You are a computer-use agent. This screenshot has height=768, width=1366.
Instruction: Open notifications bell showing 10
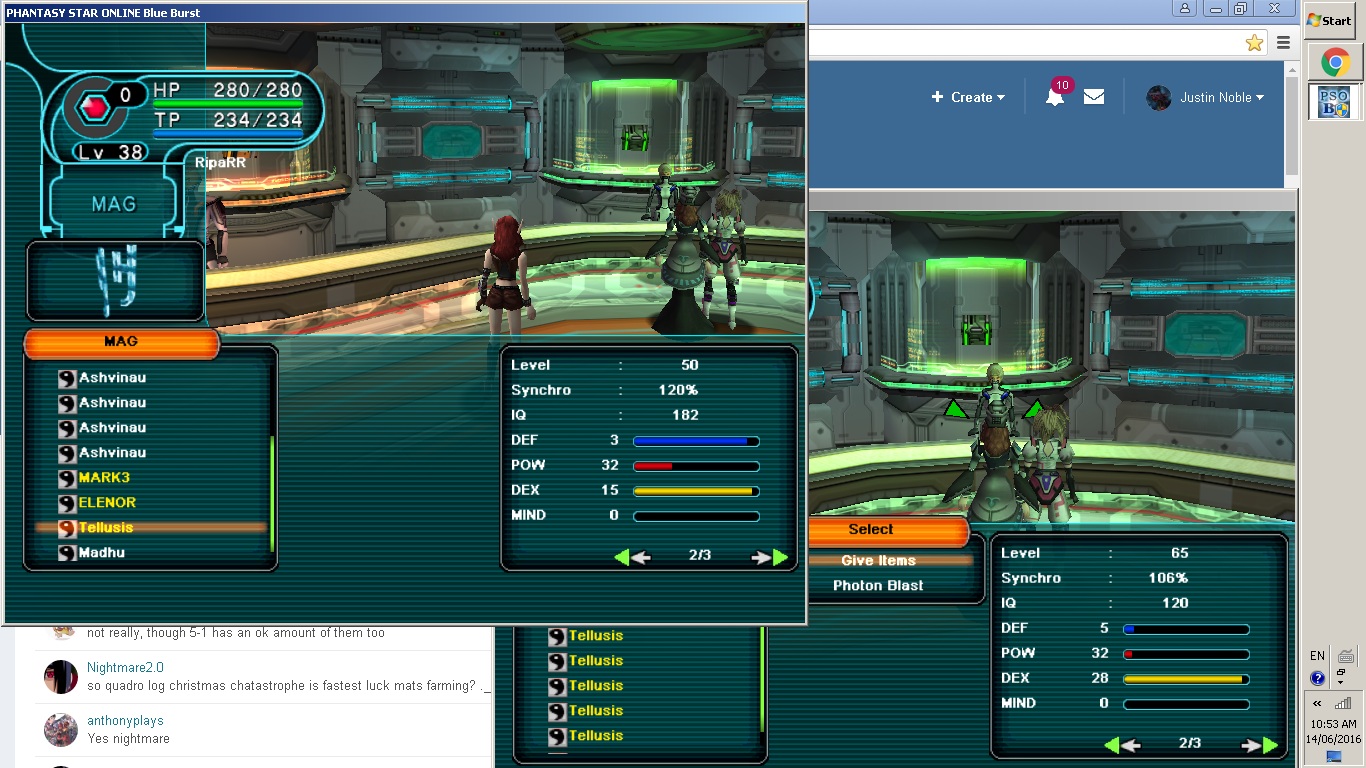pyautogui.click(x=1056, y=95)
